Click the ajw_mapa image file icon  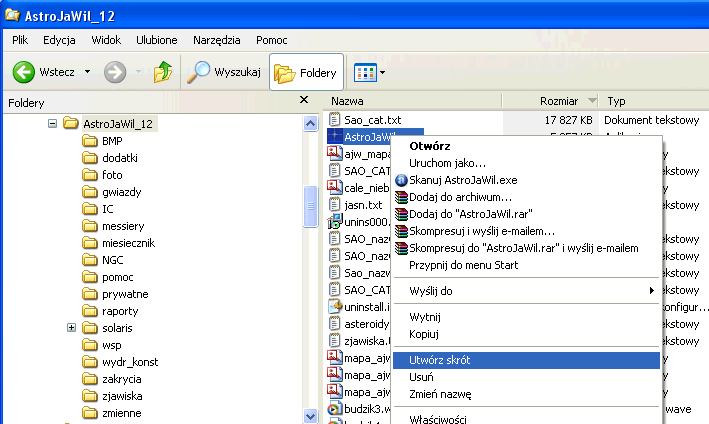(334, 153)
